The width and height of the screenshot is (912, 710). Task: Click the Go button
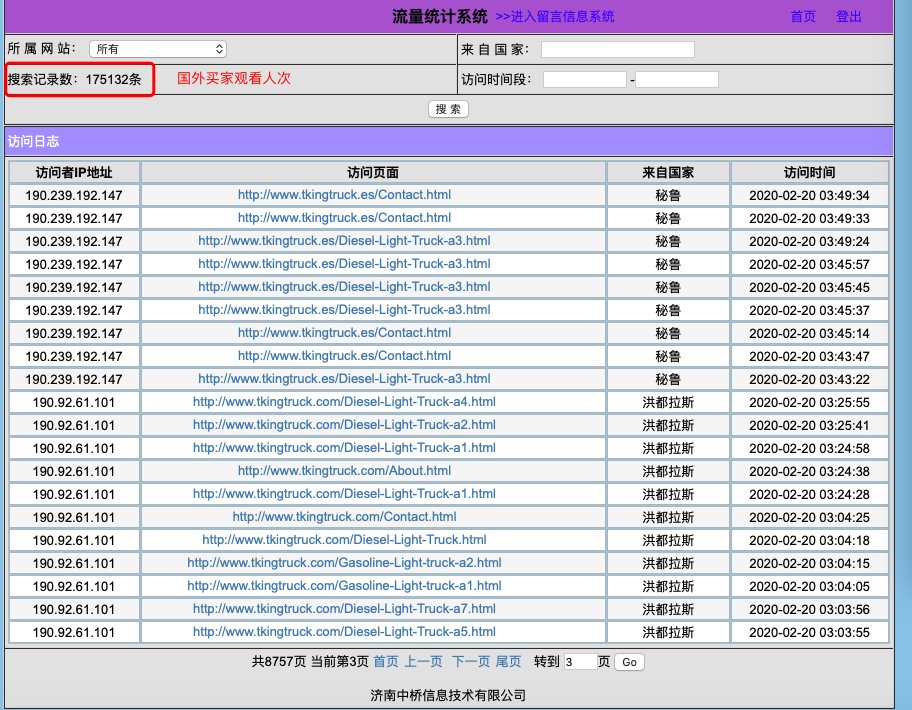pyautogui.click(x=629, y=662)
